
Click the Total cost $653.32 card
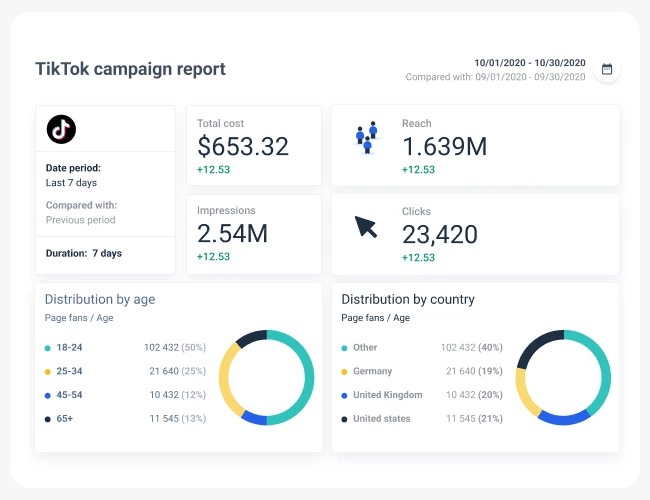click(x=254, y=145)
